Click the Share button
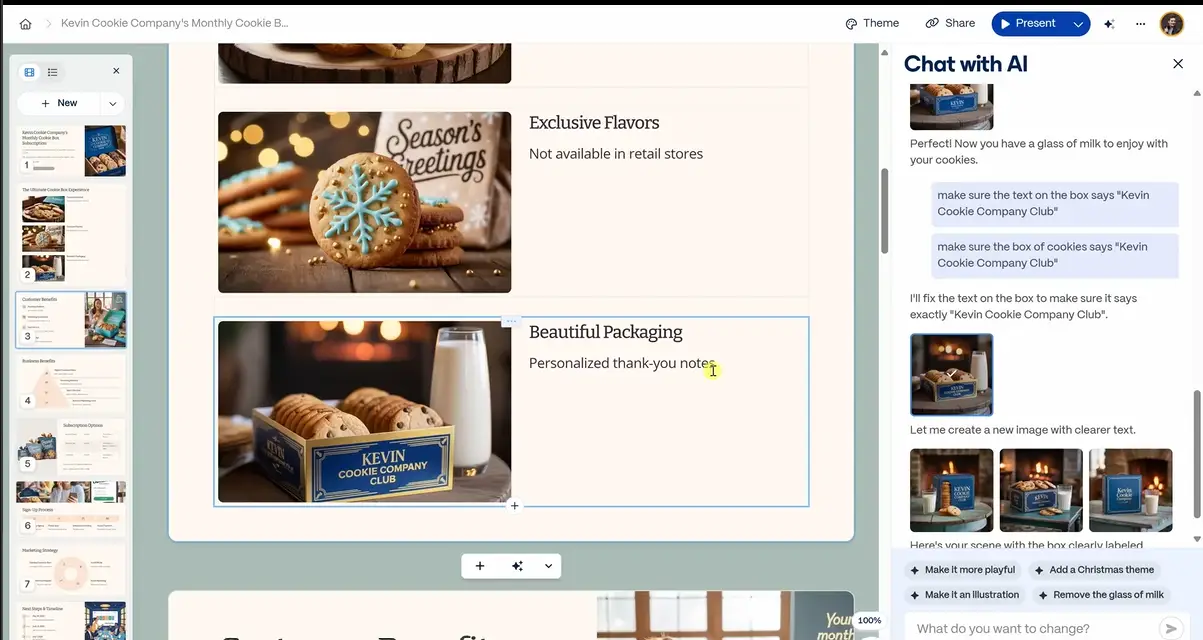The width and height of the screenshot is (1203, 640). click(x=950, y=23)
